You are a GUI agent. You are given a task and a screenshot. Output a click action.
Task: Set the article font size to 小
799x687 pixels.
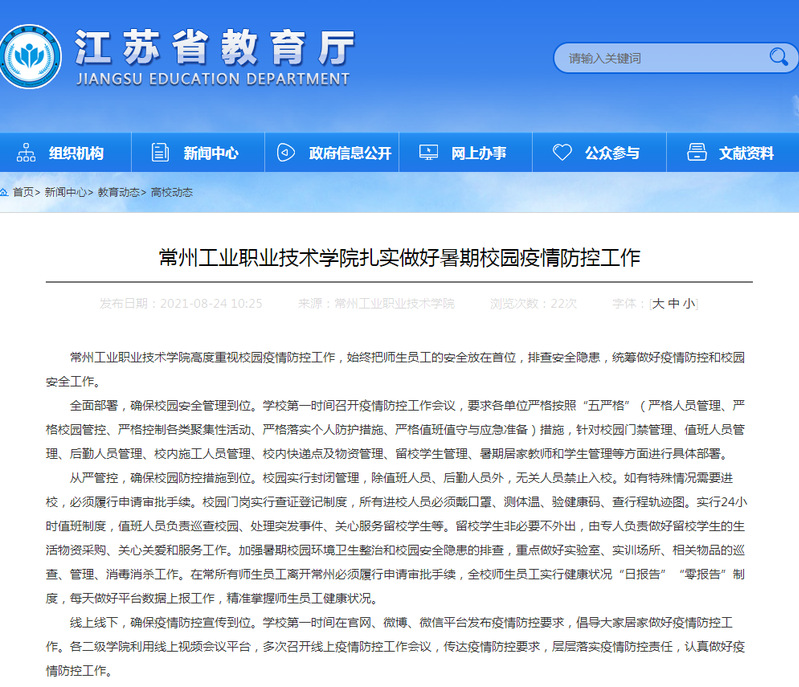688,303
